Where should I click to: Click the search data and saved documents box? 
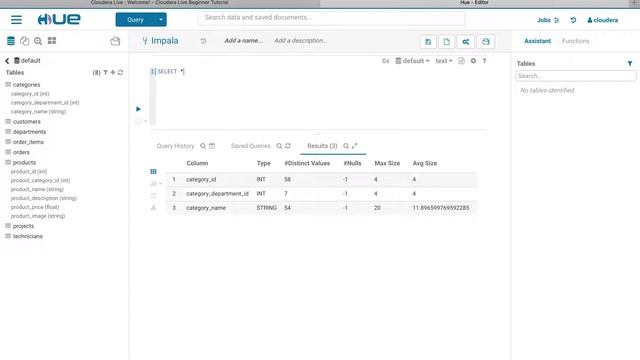coord(331,18)
